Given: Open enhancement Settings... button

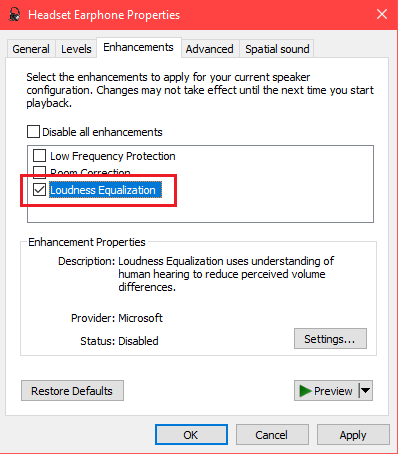Looking at the screenshot, I should click(x=330, y=339).
